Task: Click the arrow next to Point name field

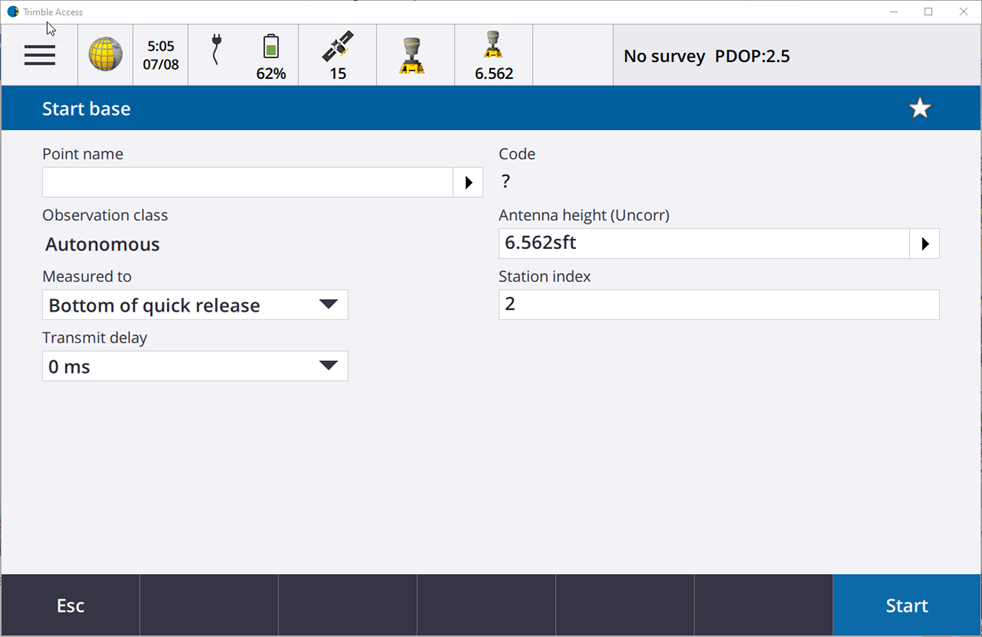Action: [x=468, y=183]
